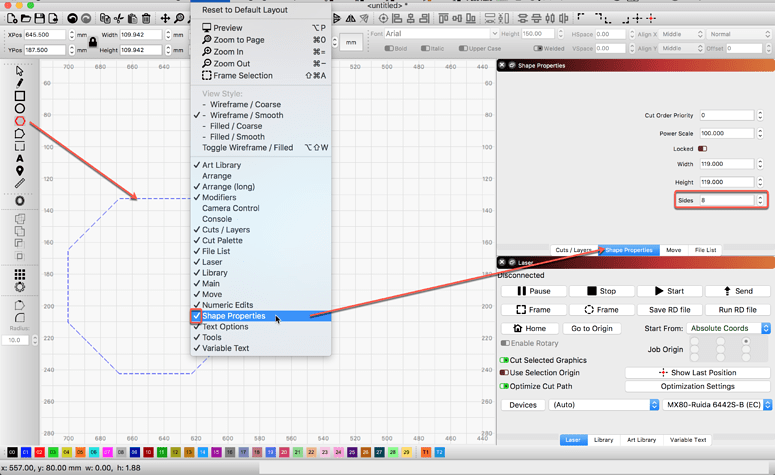The width and height of the screenshot is (775, 475).
Task: Toggle Enable Rotary switch
Action: pyautogui.click(x=505, y=343)
